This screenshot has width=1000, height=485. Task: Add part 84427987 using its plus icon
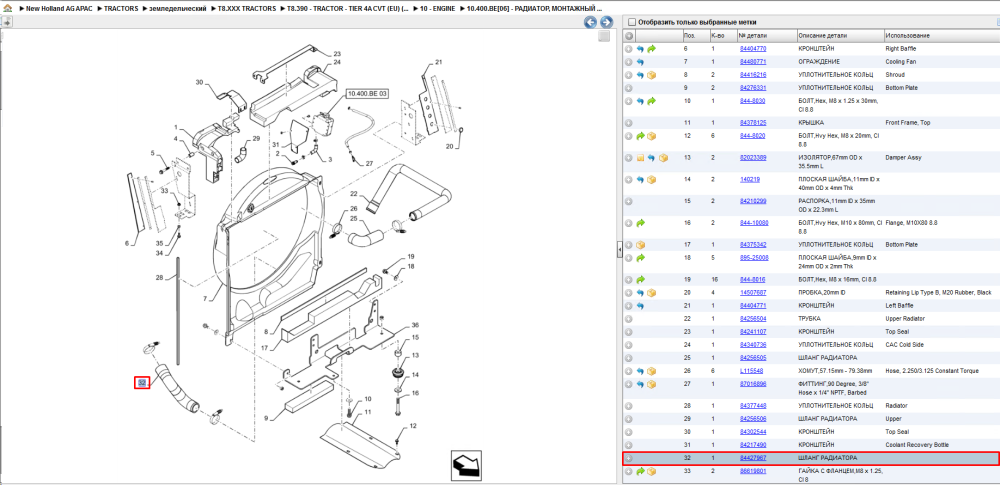click(x=629, y=458)
